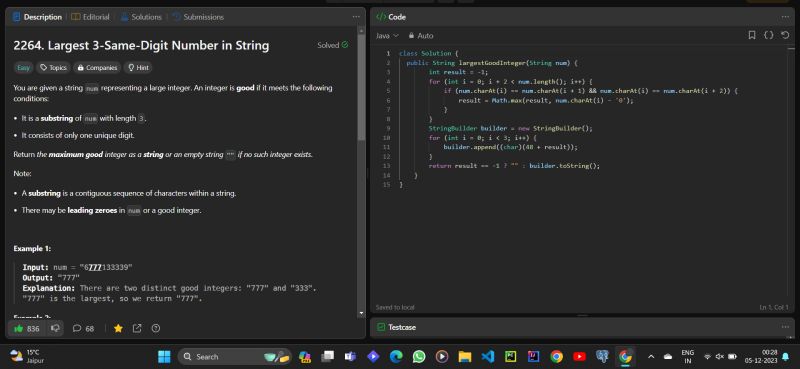Show hidden system tray icons chevron
Viewport: 800px width, 369px height.
click(x=651, y=356)
